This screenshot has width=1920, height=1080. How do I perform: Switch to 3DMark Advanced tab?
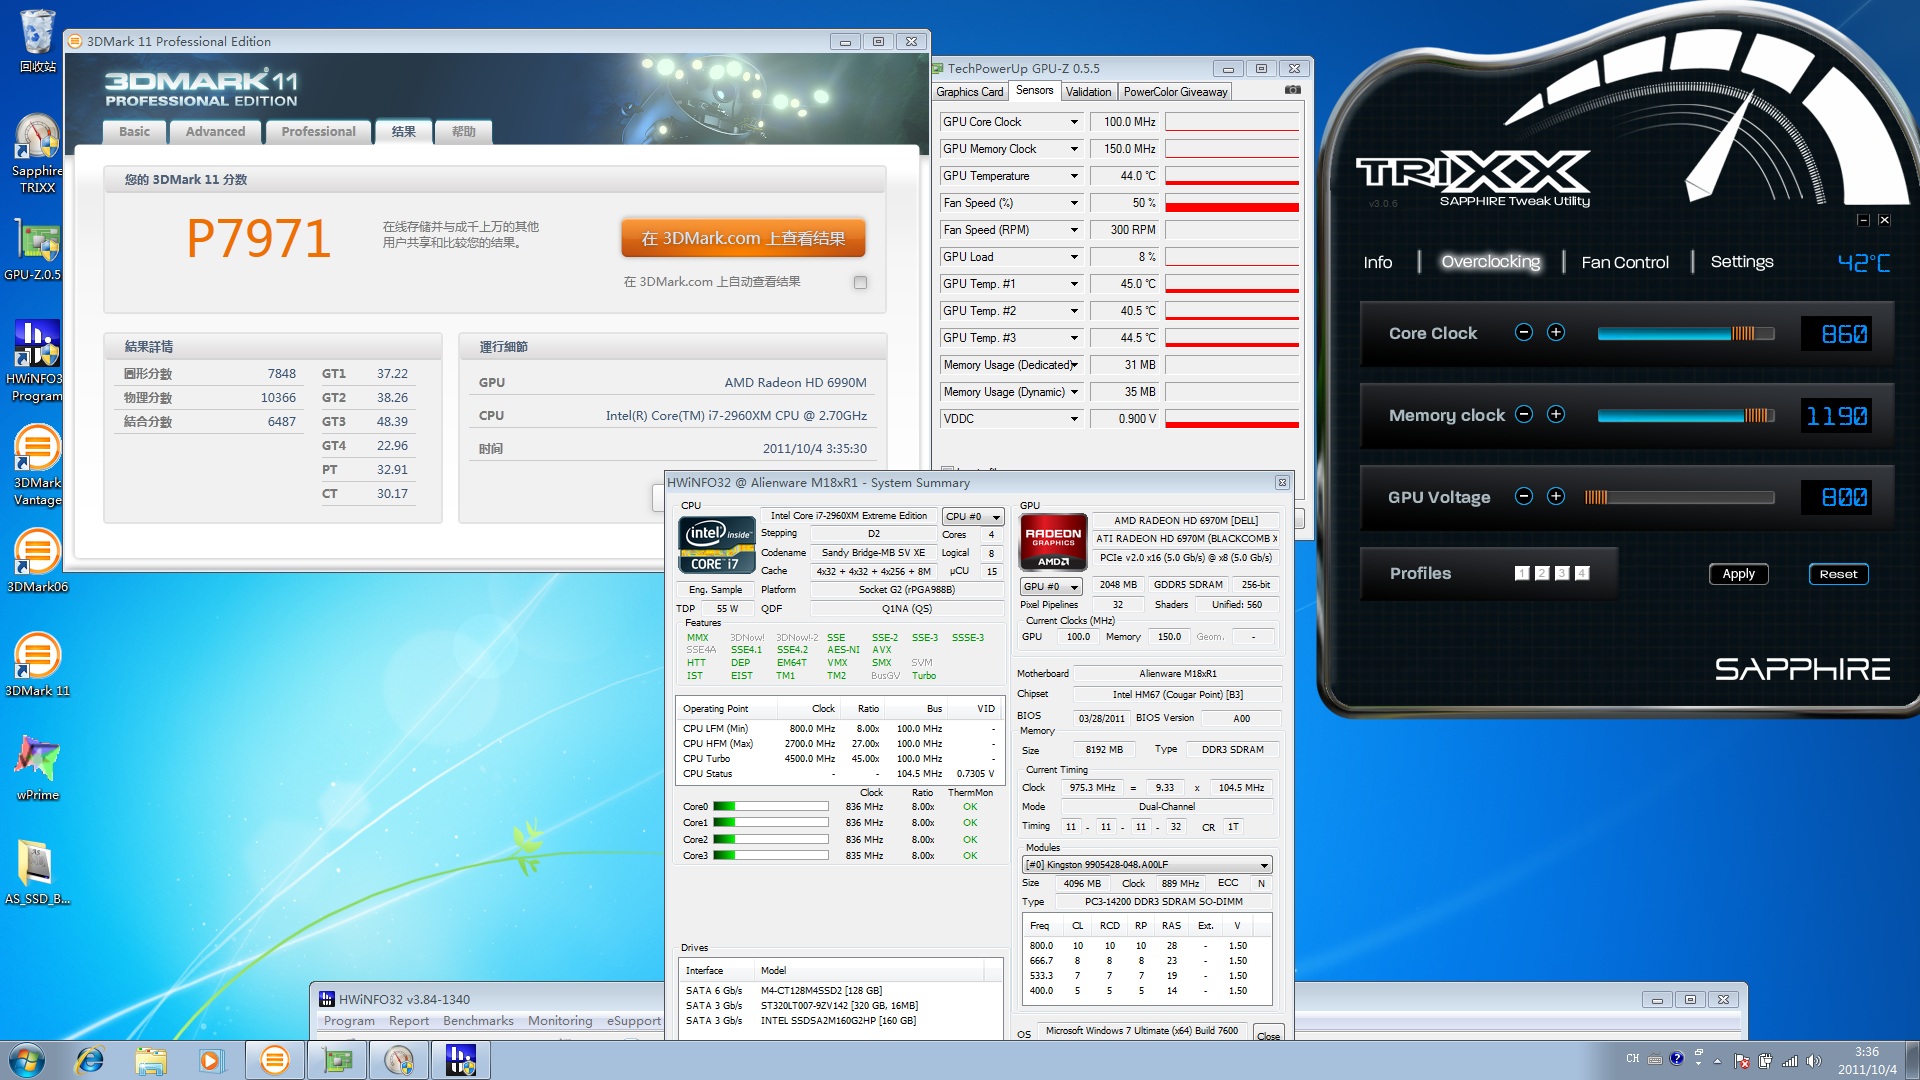point(215,131)
